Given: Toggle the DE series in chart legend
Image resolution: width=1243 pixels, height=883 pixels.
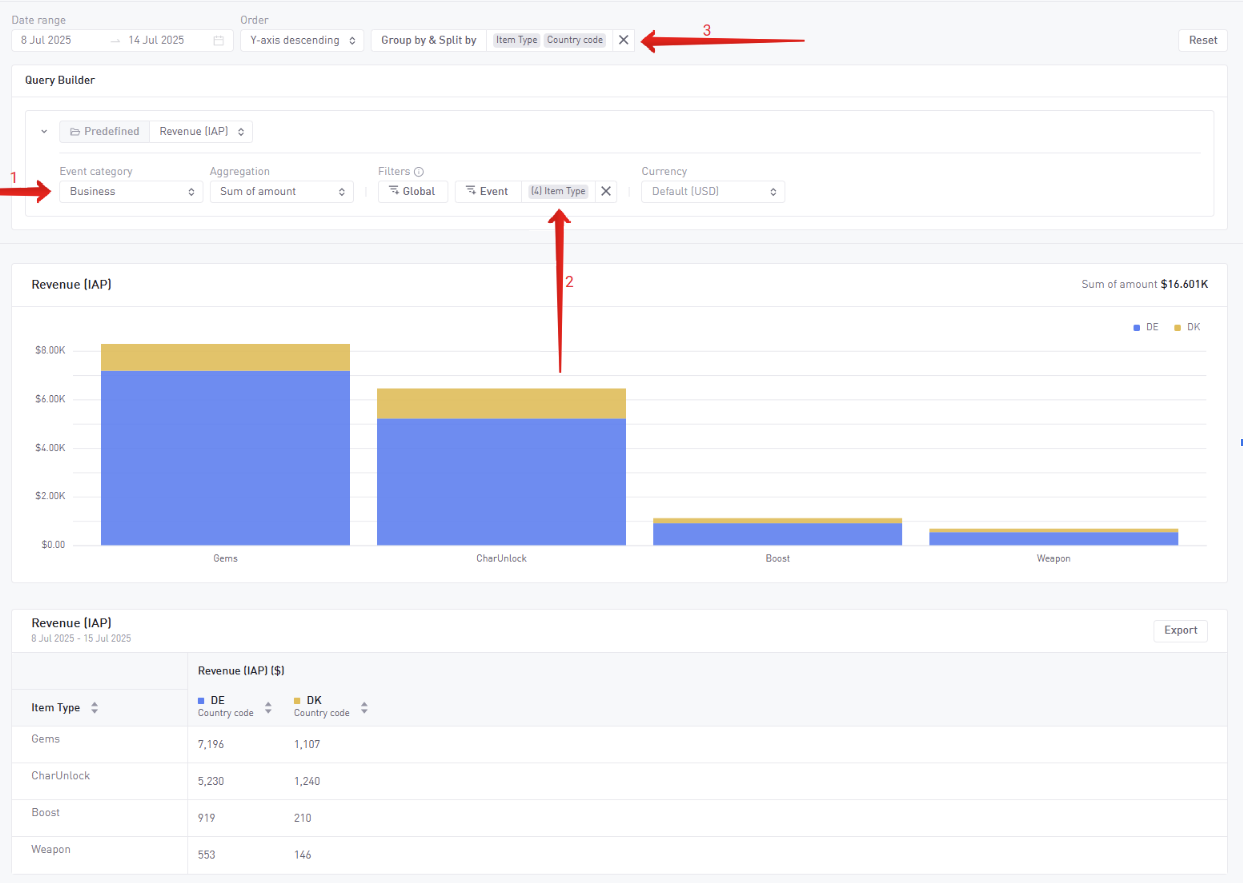Looking at the screenshot, I should (1145, 327).
